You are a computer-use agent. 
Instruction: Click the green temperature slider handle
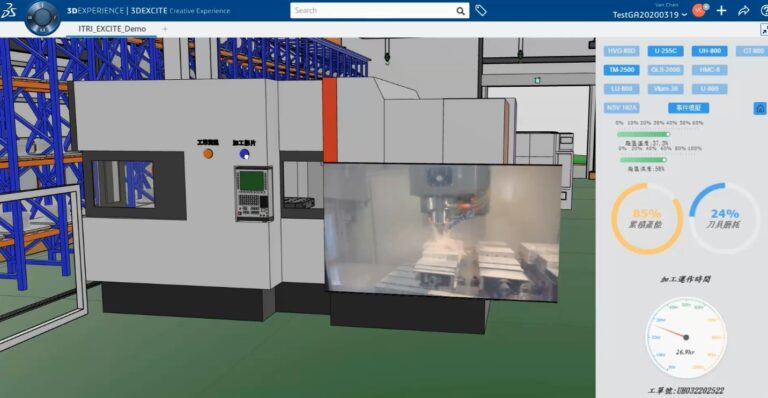[668, 134]
